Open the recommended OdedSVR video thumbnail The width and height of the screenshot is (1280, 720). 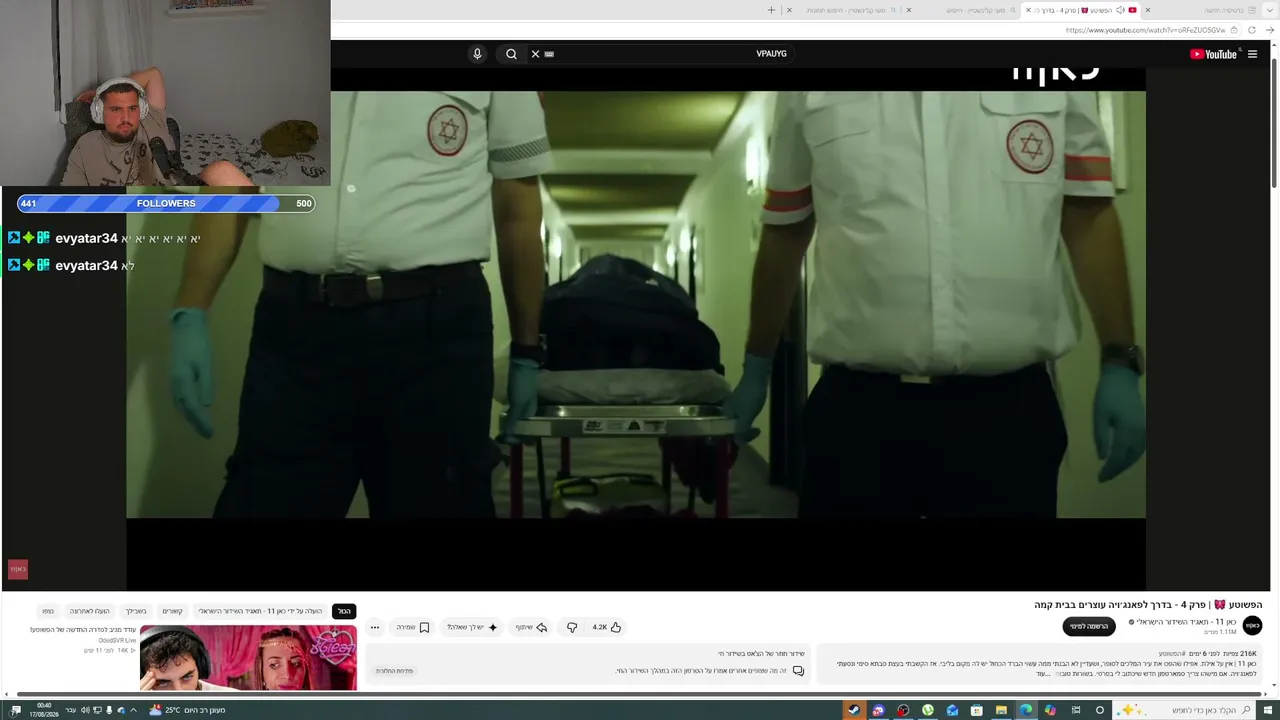(248, 657)
